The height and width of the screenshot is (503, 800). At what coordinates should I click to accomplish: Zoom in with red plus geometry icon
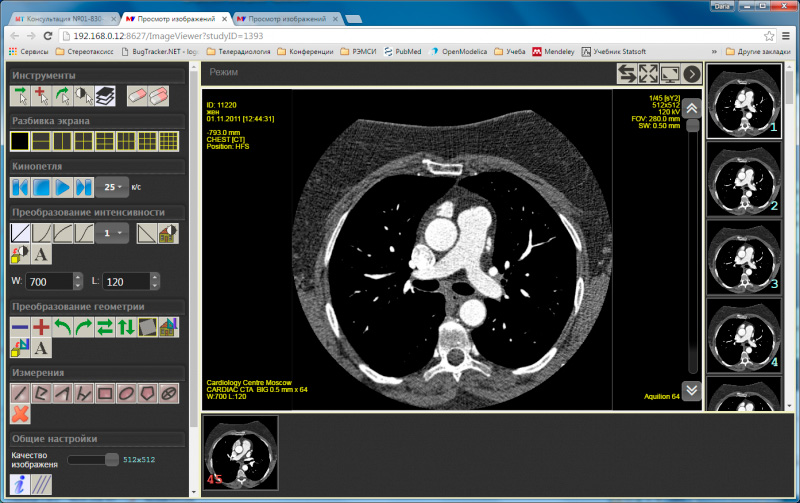tap(41, 327)
